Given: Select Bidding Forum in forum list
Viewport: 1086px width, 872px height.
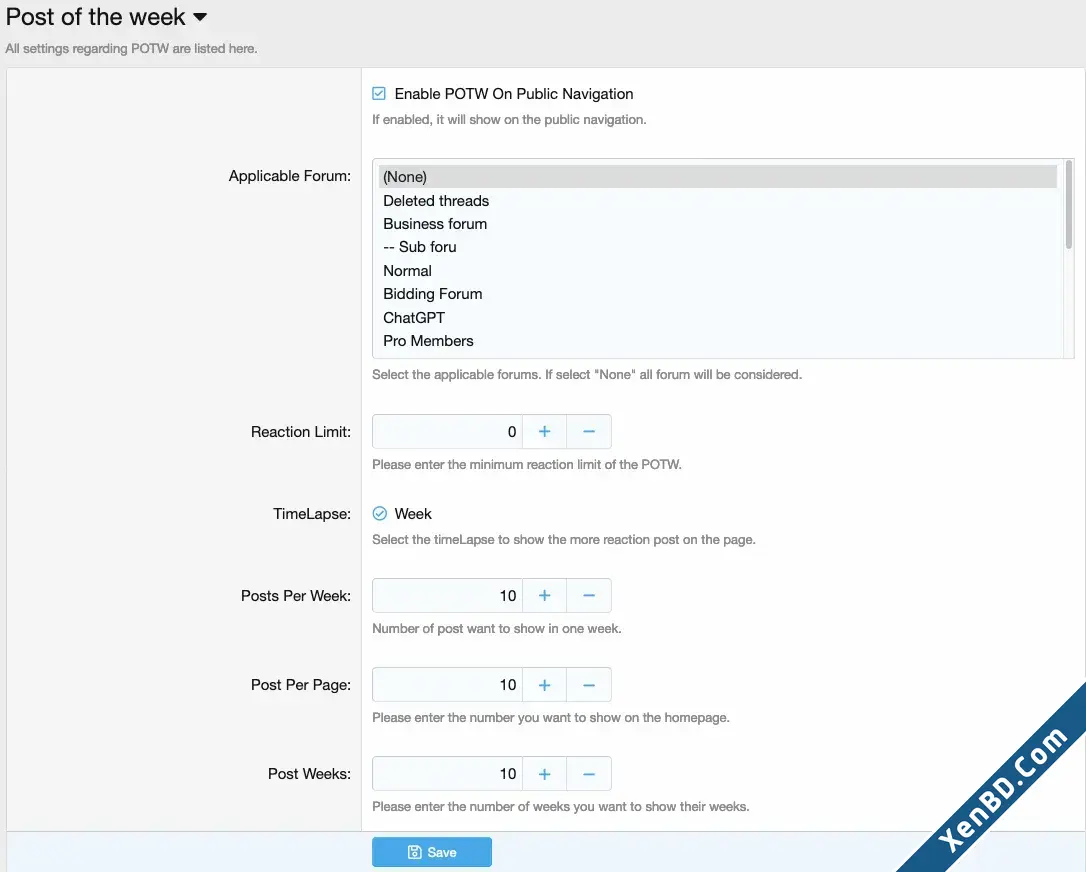Looking at the screenshot, I should coord(718,294).
